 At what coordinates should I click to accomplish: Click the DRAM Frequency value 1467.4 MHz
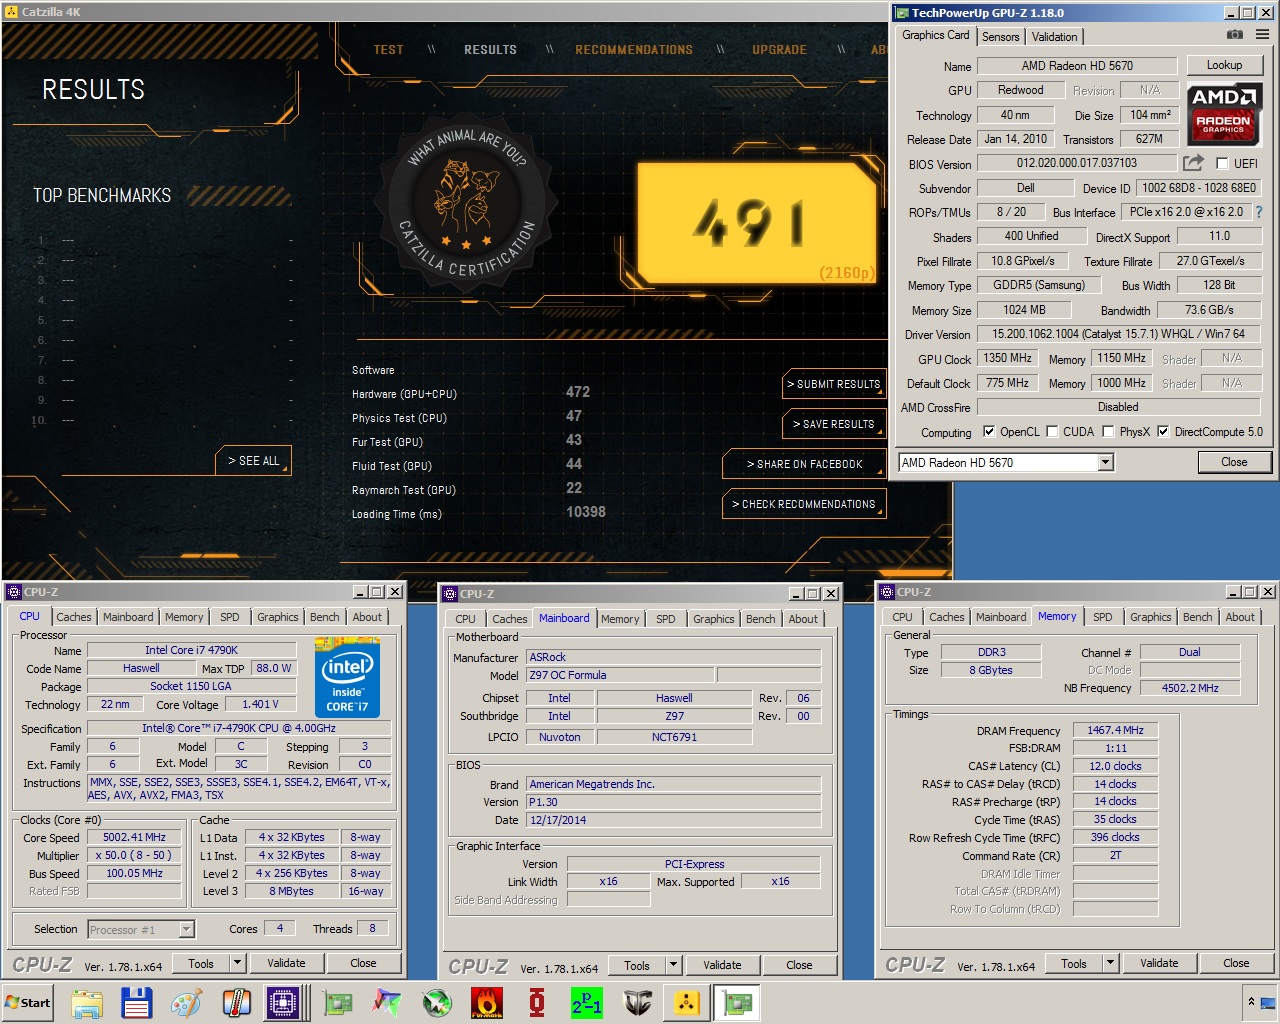(1115, 730)
